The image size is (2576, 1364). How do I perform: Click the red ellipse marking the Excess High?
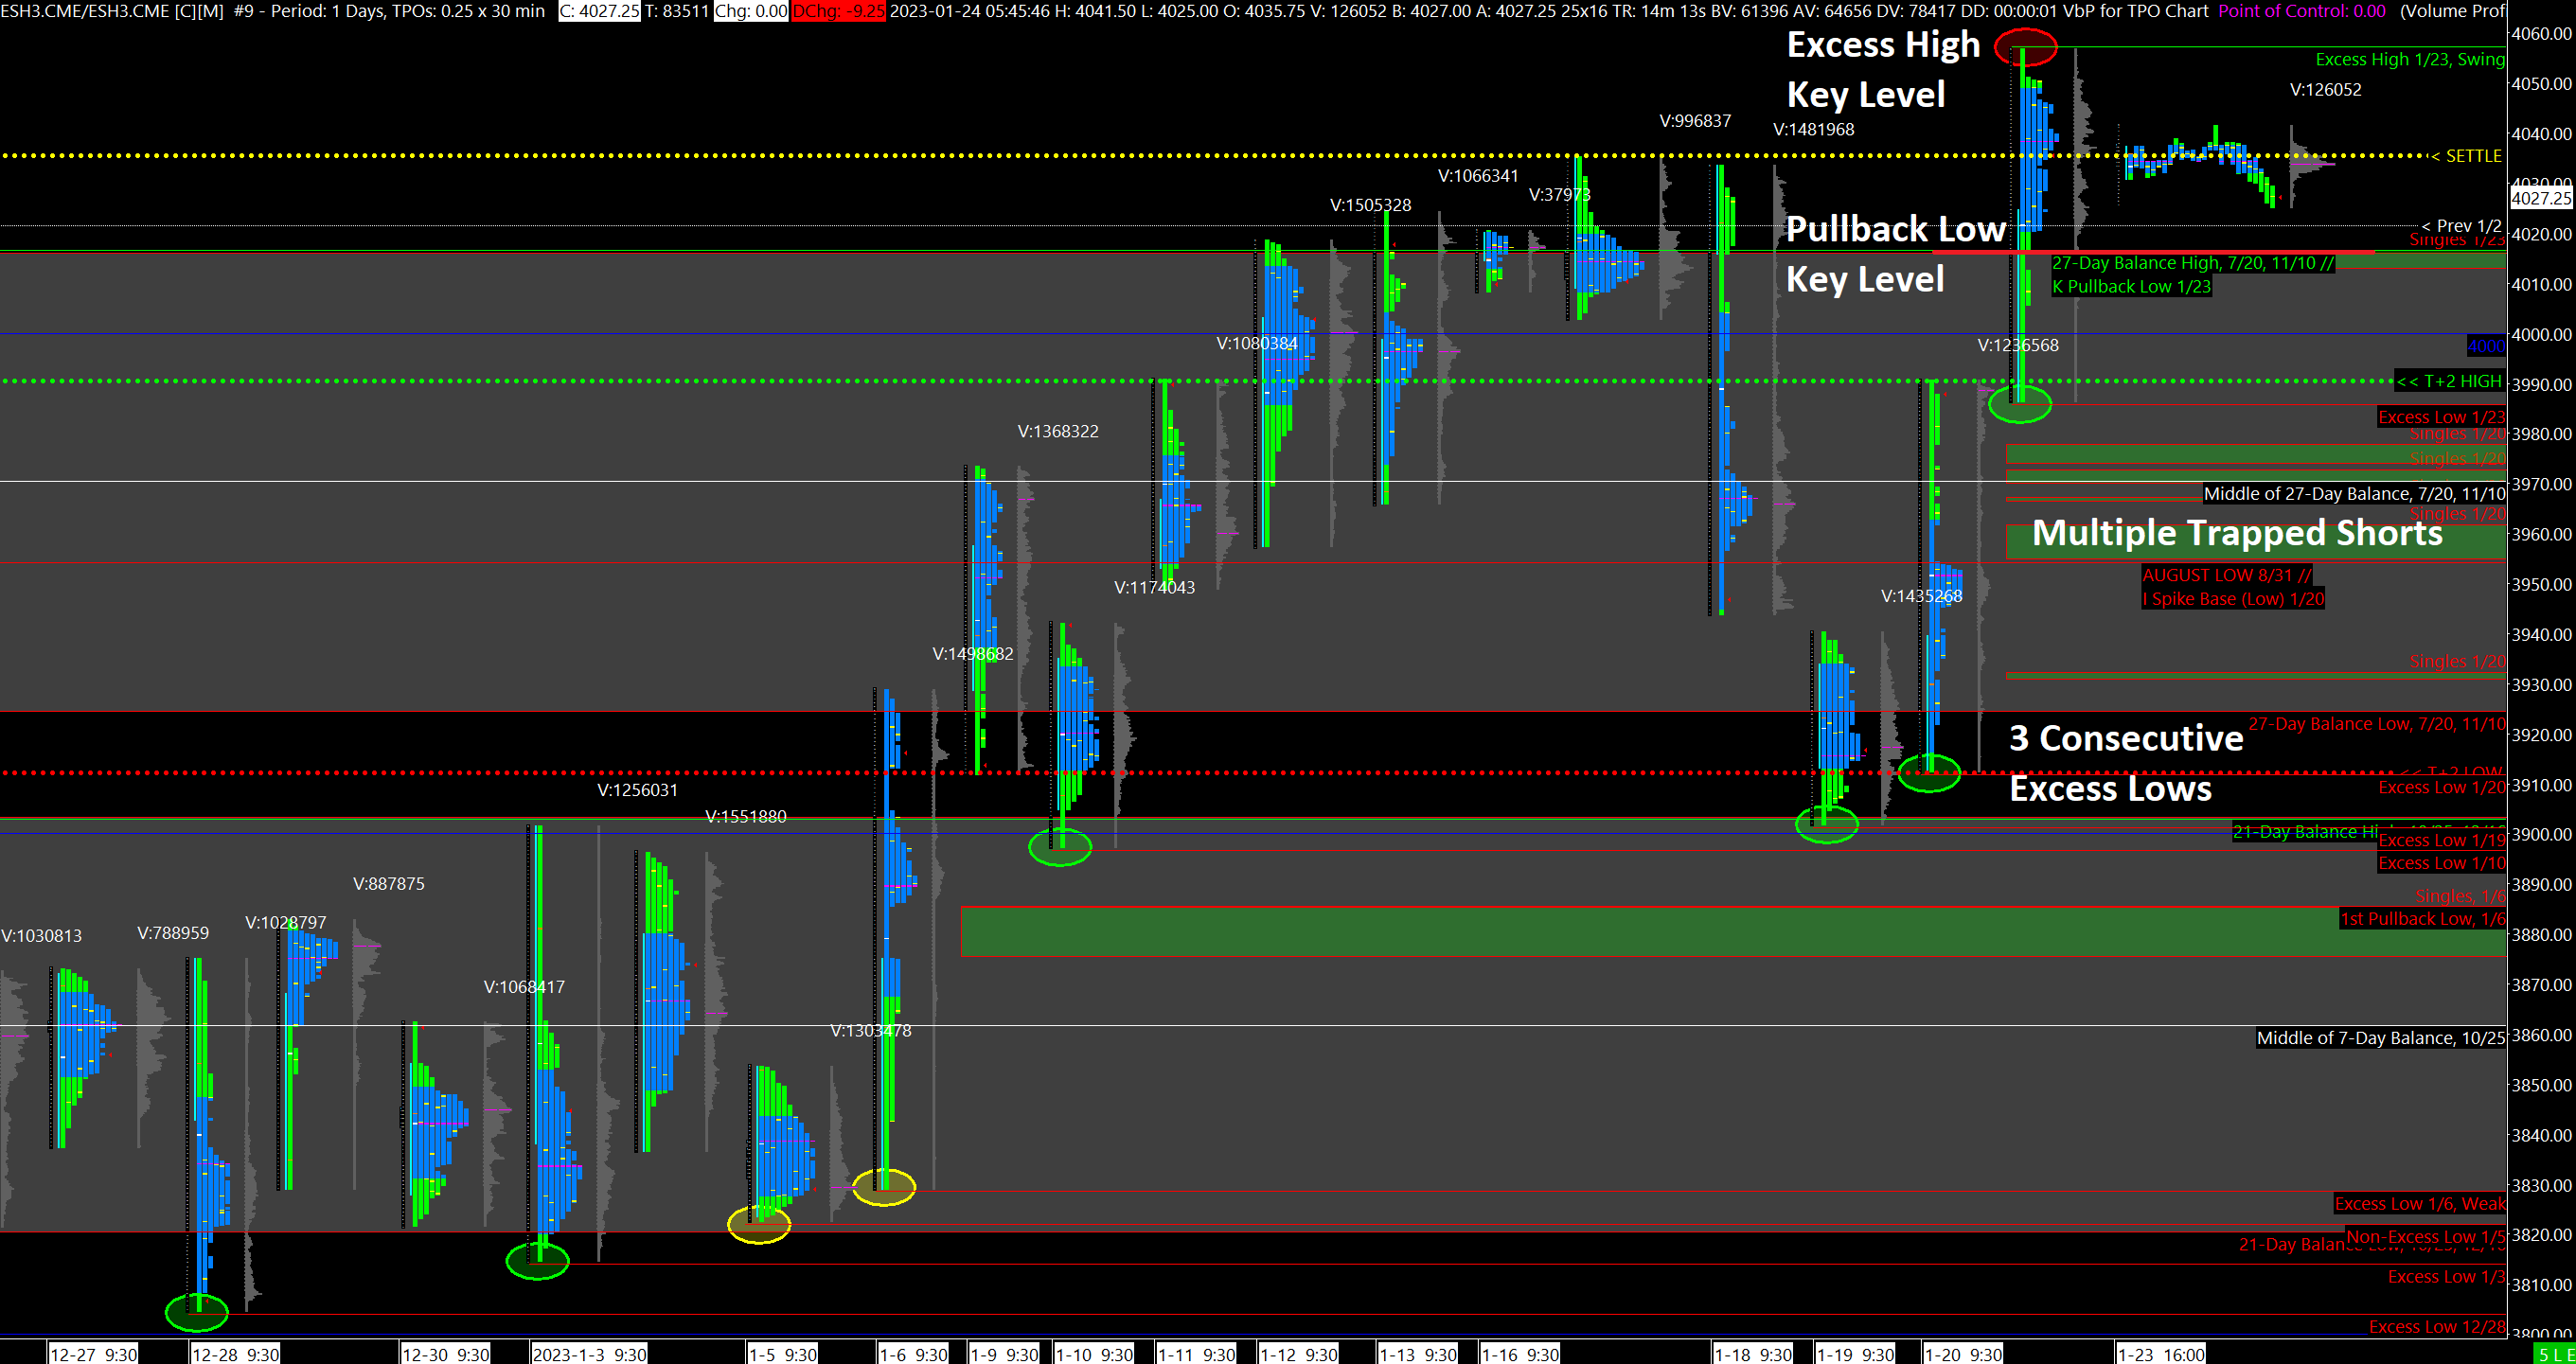[2025, 47]
